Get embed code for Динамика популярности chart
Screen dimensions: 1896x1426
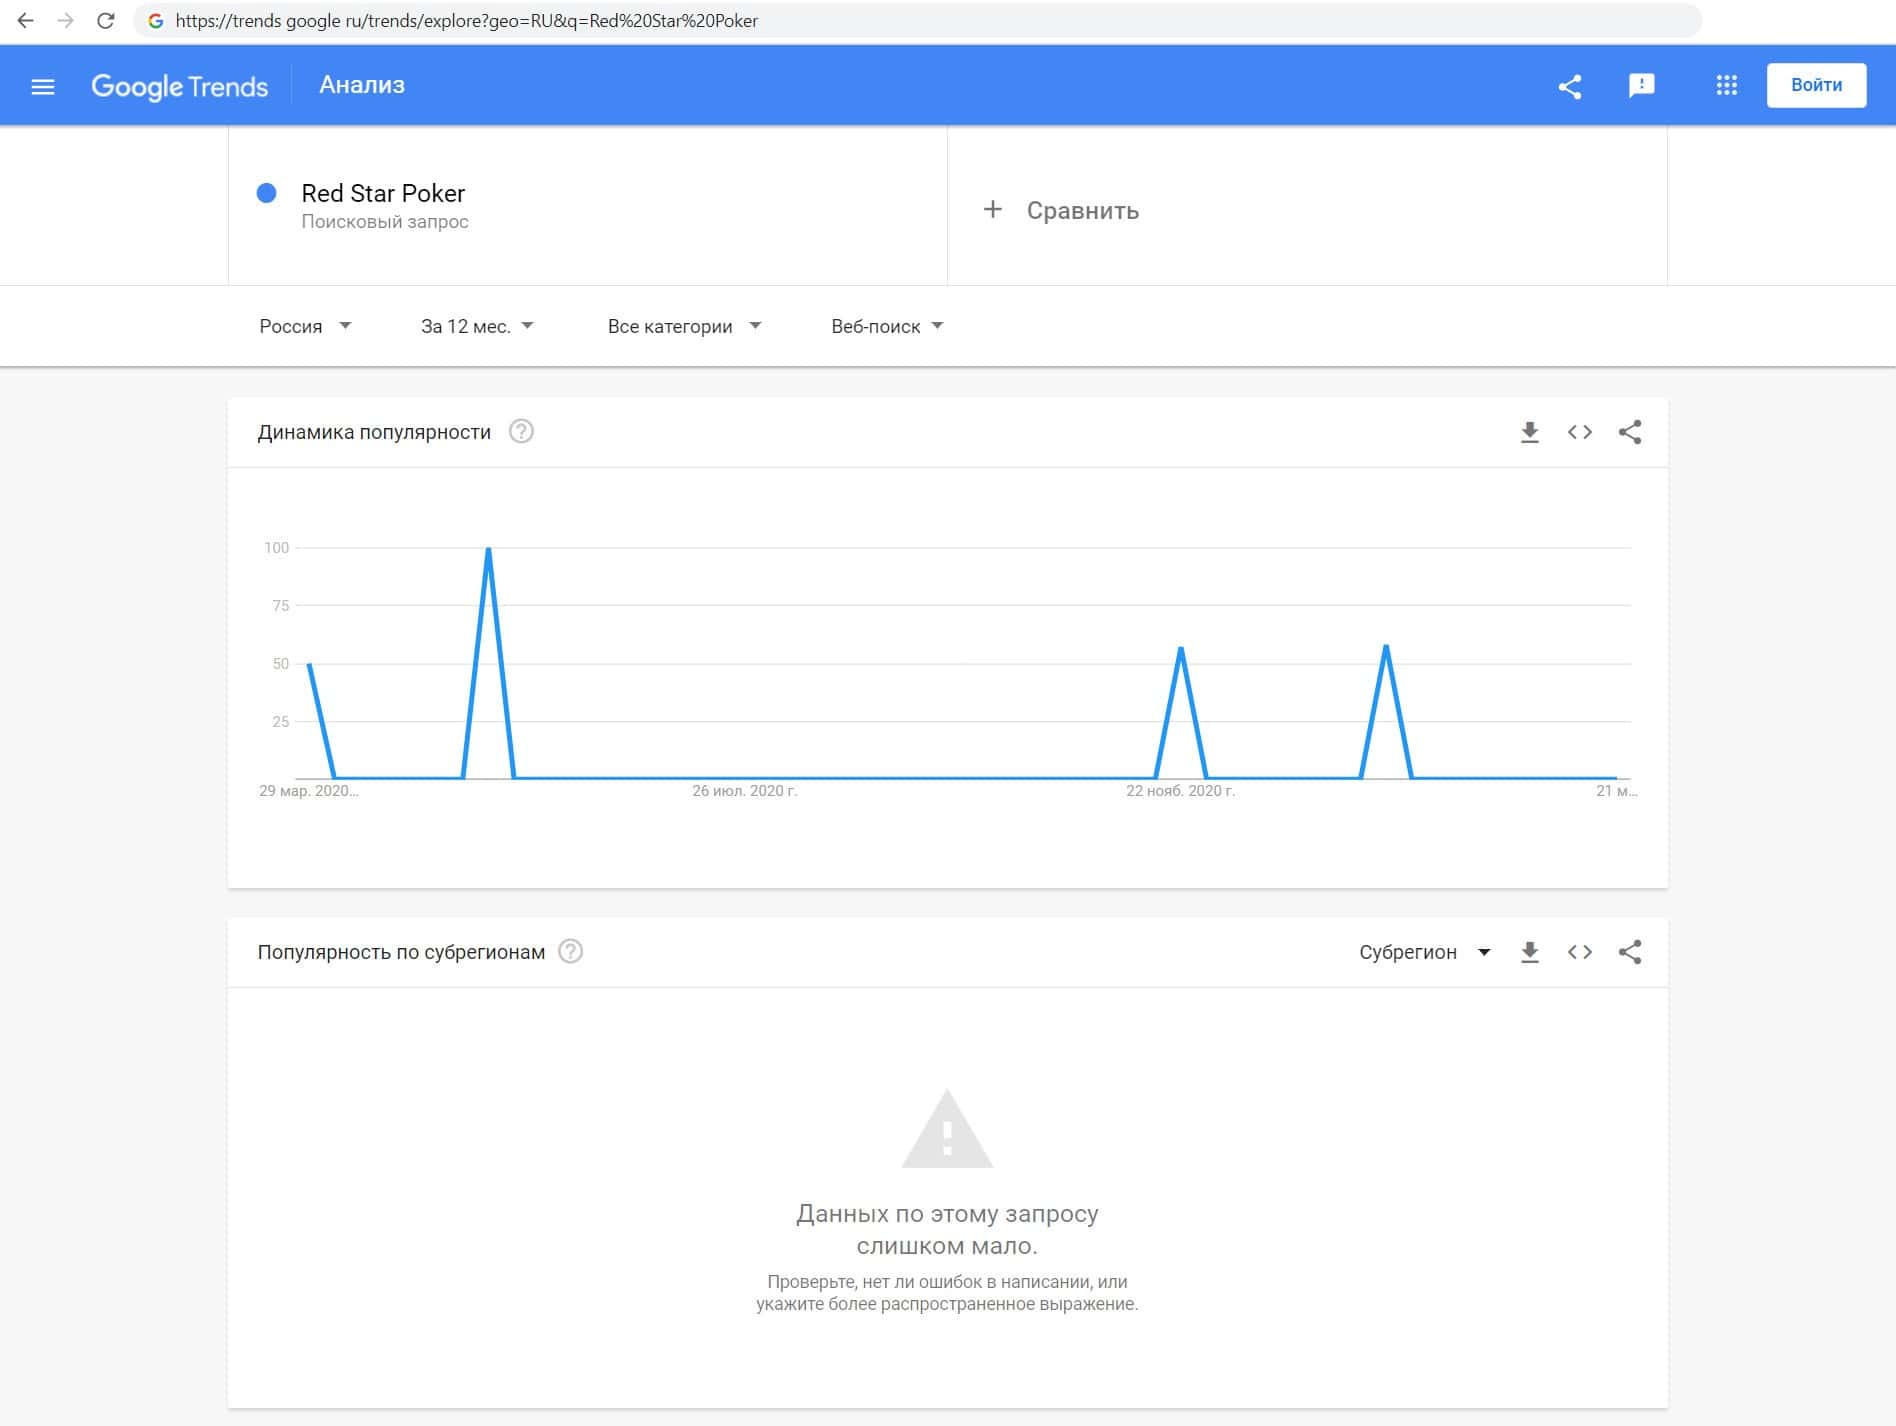pyautogui.click(x=1580, y=432)
